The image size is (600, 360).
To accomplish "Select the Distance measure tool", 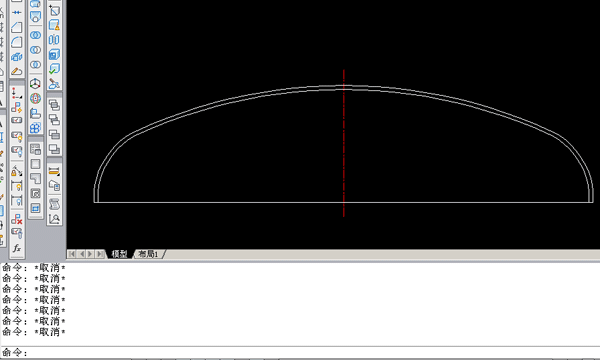I will click(x=54, y=171).
